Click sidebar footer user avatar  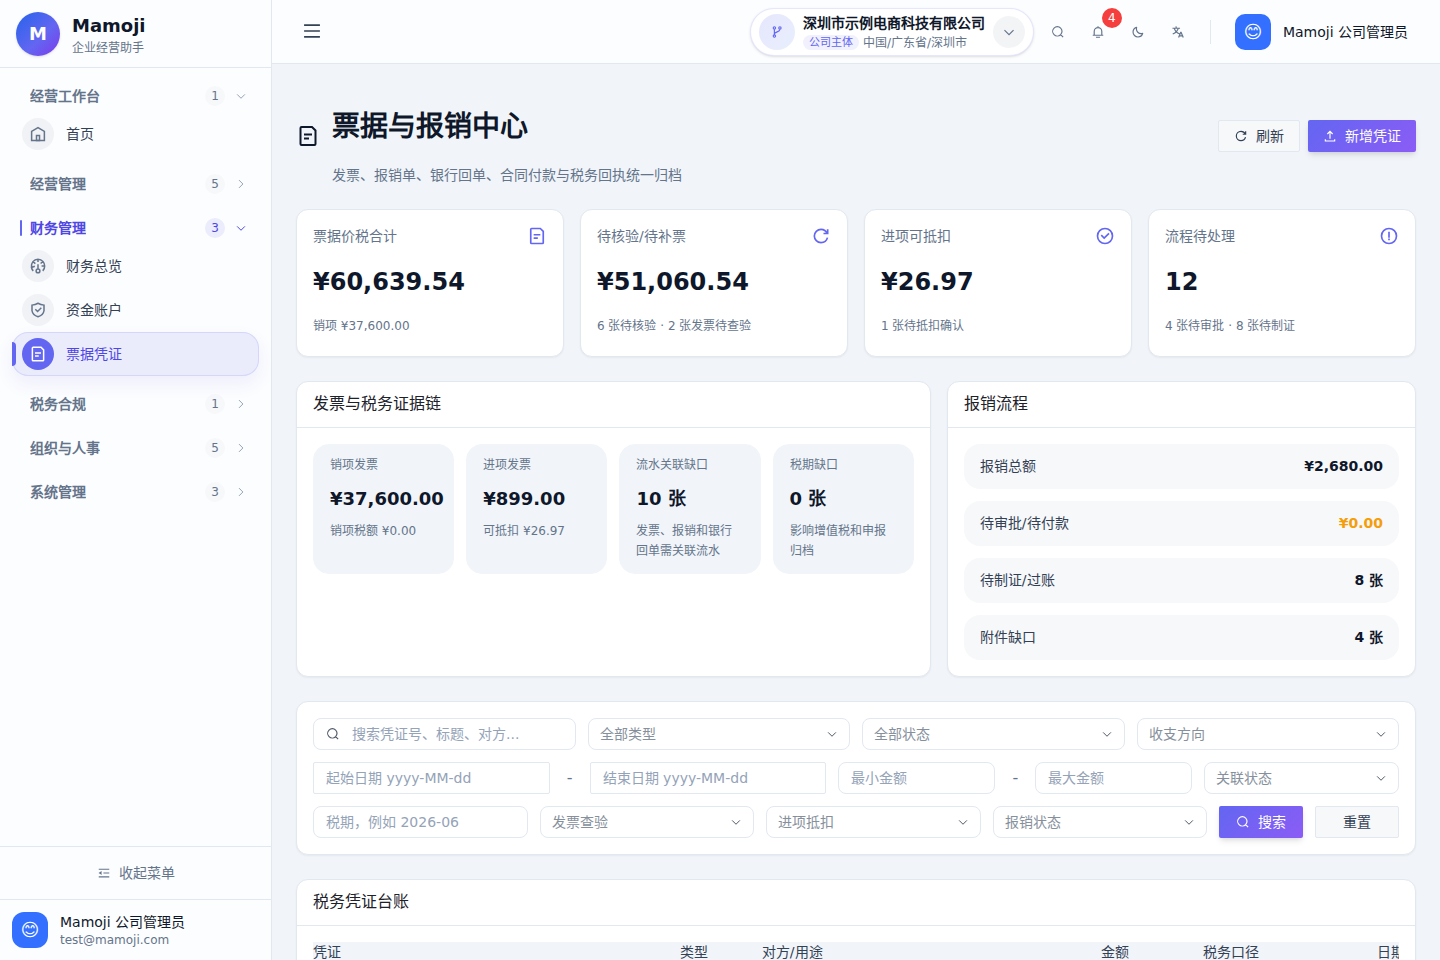click(x=30, y=930)
